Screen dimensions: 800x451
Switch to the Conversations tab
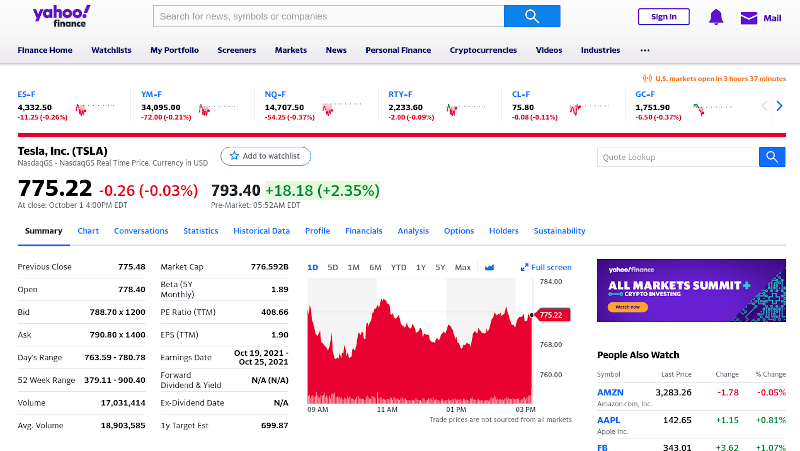[141, 231]
